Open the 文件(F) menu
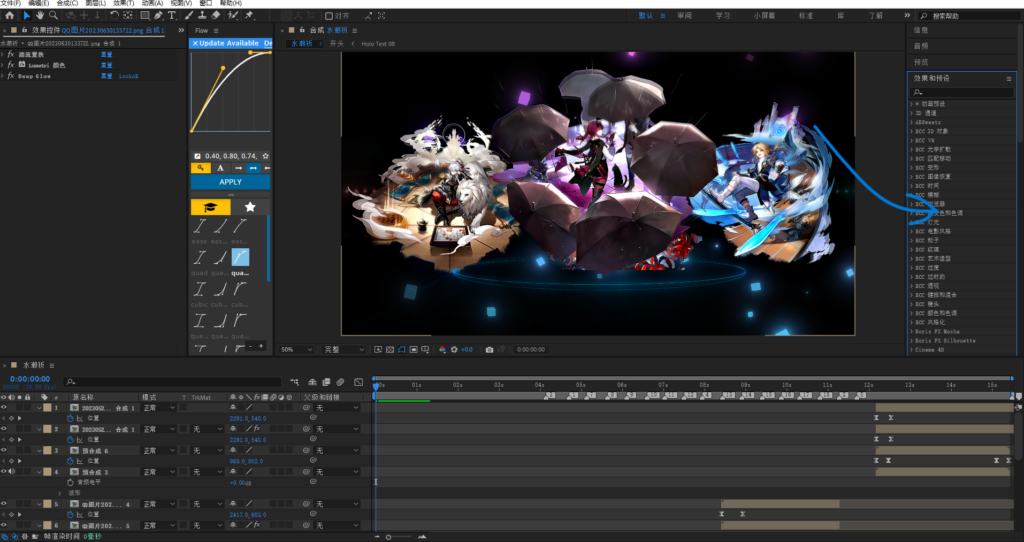Viewport: 1024px width, 542px height. 10,3
